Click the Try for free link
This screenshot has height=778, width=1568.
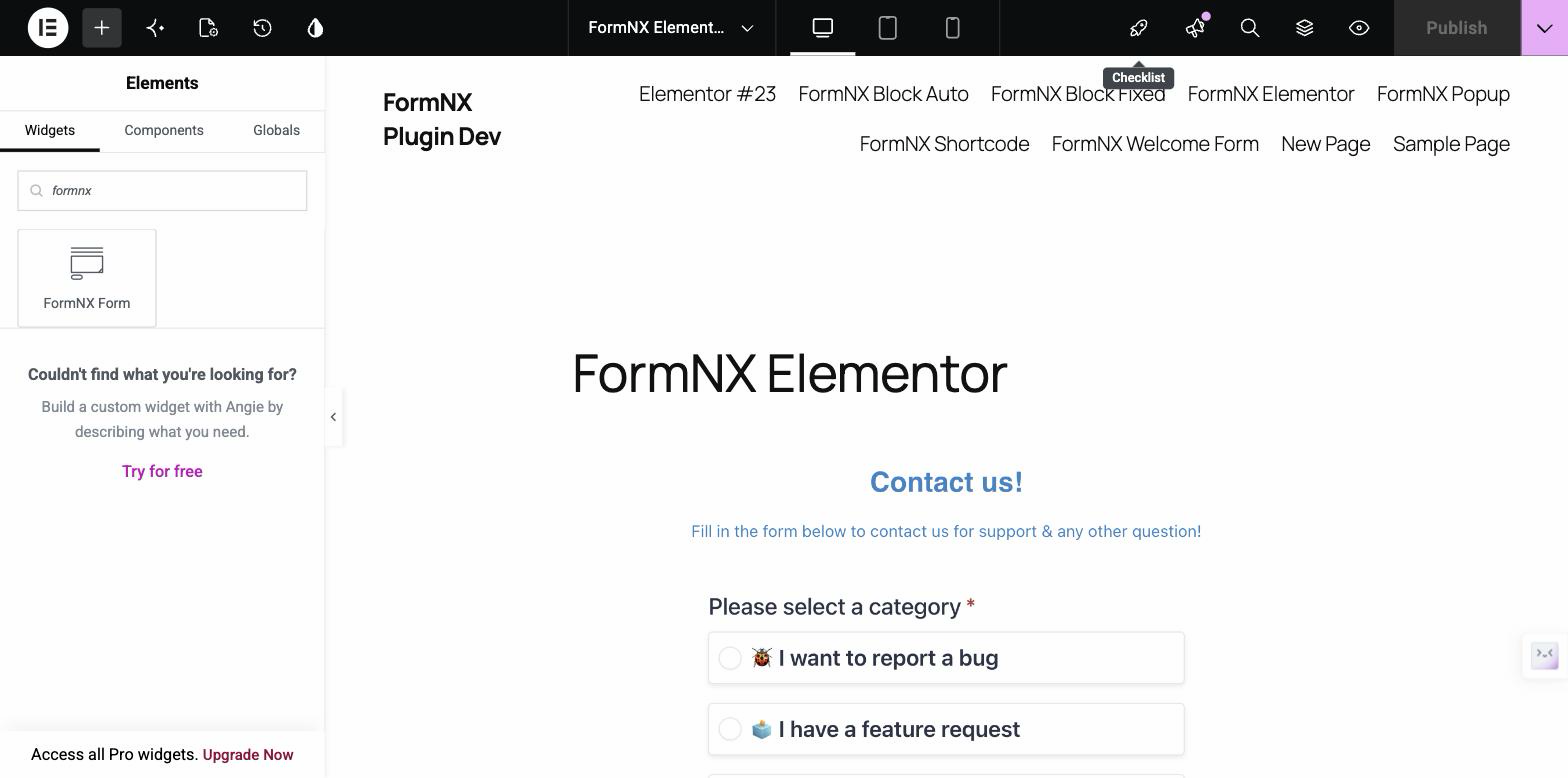[x=162, y=472]
